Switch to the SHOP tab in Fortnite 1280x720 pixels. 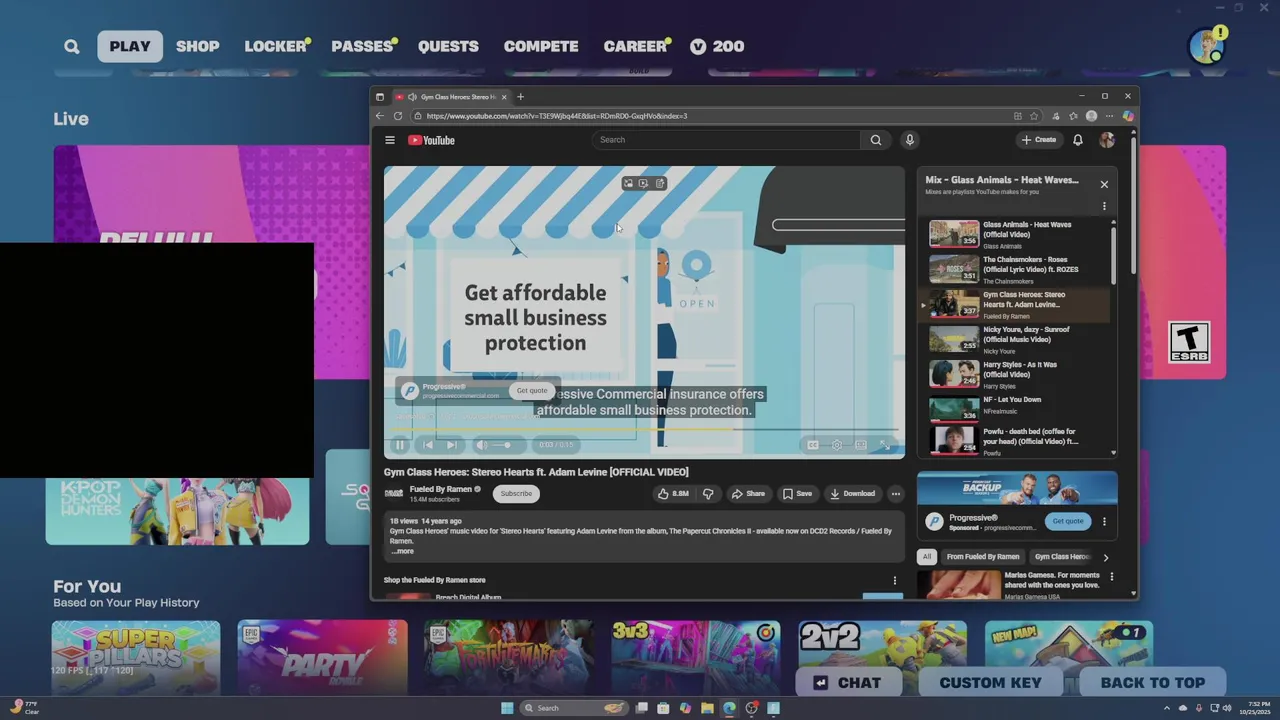[198, 46]
